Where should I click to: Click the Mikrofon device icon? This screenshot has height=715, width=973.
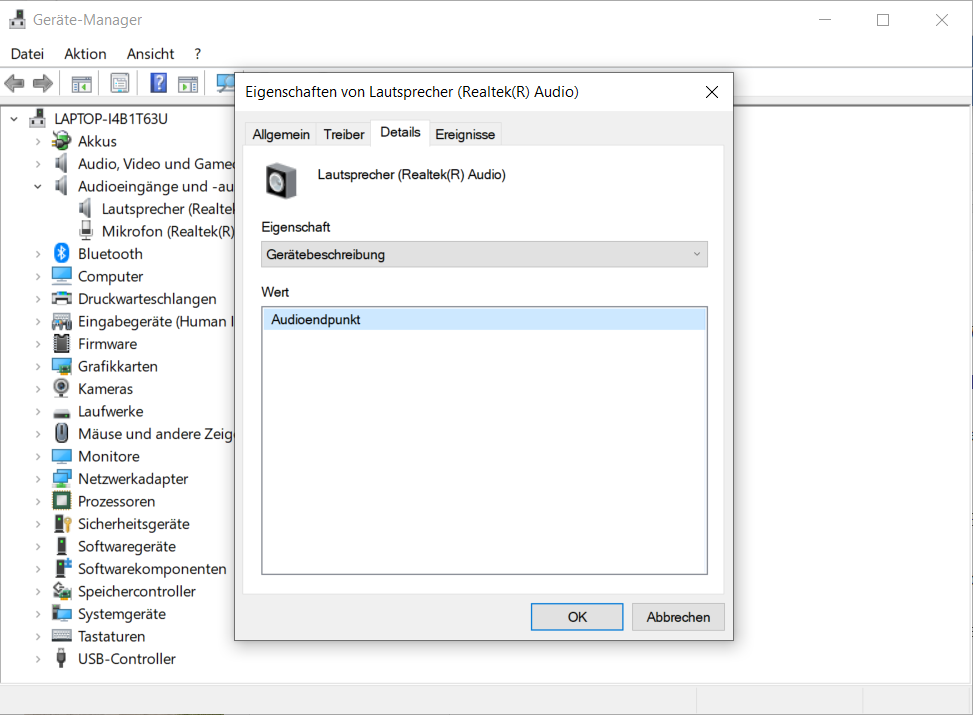86,230
